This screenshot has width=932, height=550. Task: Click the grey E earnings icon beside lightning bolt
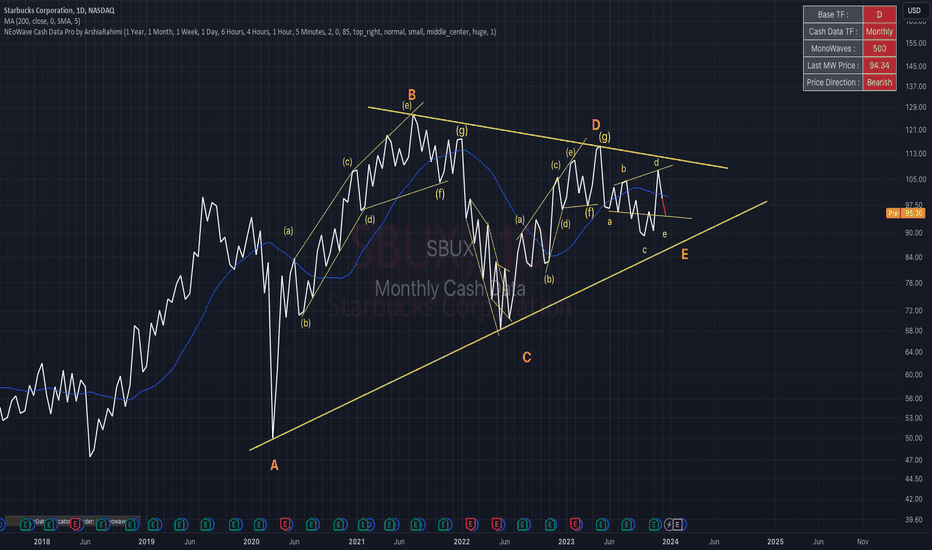(x=678, y=524)
